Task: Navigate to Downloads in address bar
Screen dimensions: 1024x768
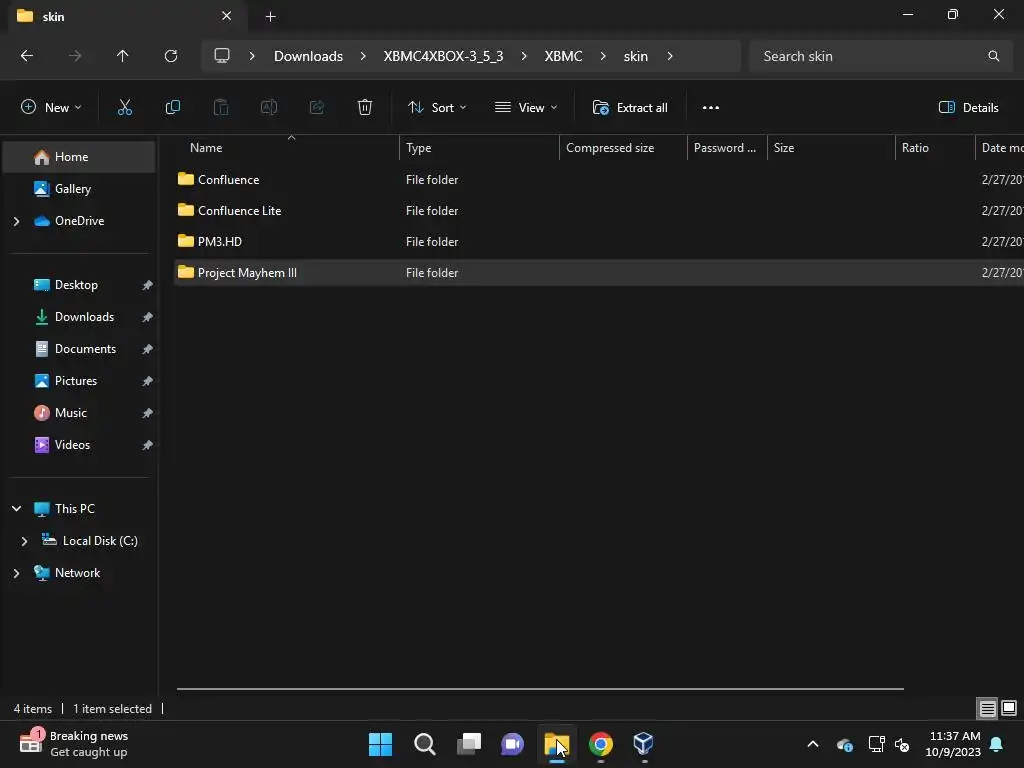Action: coord(308,56)
